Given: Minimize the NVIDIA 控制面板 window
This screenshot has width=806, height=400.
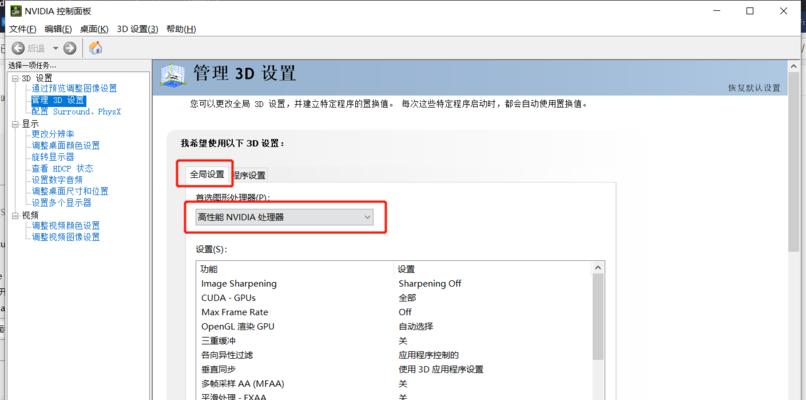Looking at the screenshot, I should (x=716, y=11).
